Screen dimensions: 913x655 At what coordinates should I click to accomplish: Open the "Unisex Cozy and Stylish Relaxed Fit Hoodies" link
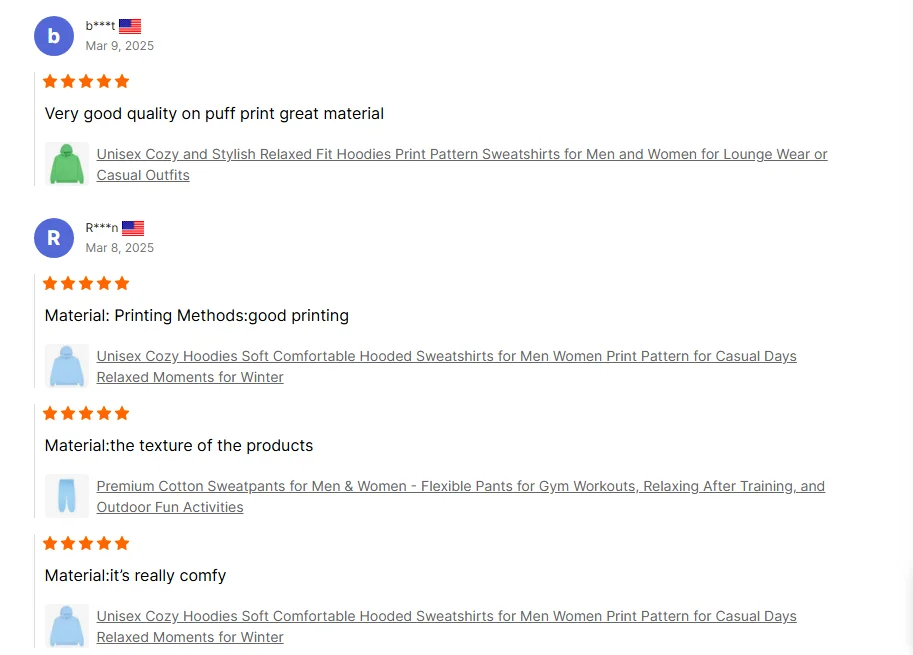[461, 155]
